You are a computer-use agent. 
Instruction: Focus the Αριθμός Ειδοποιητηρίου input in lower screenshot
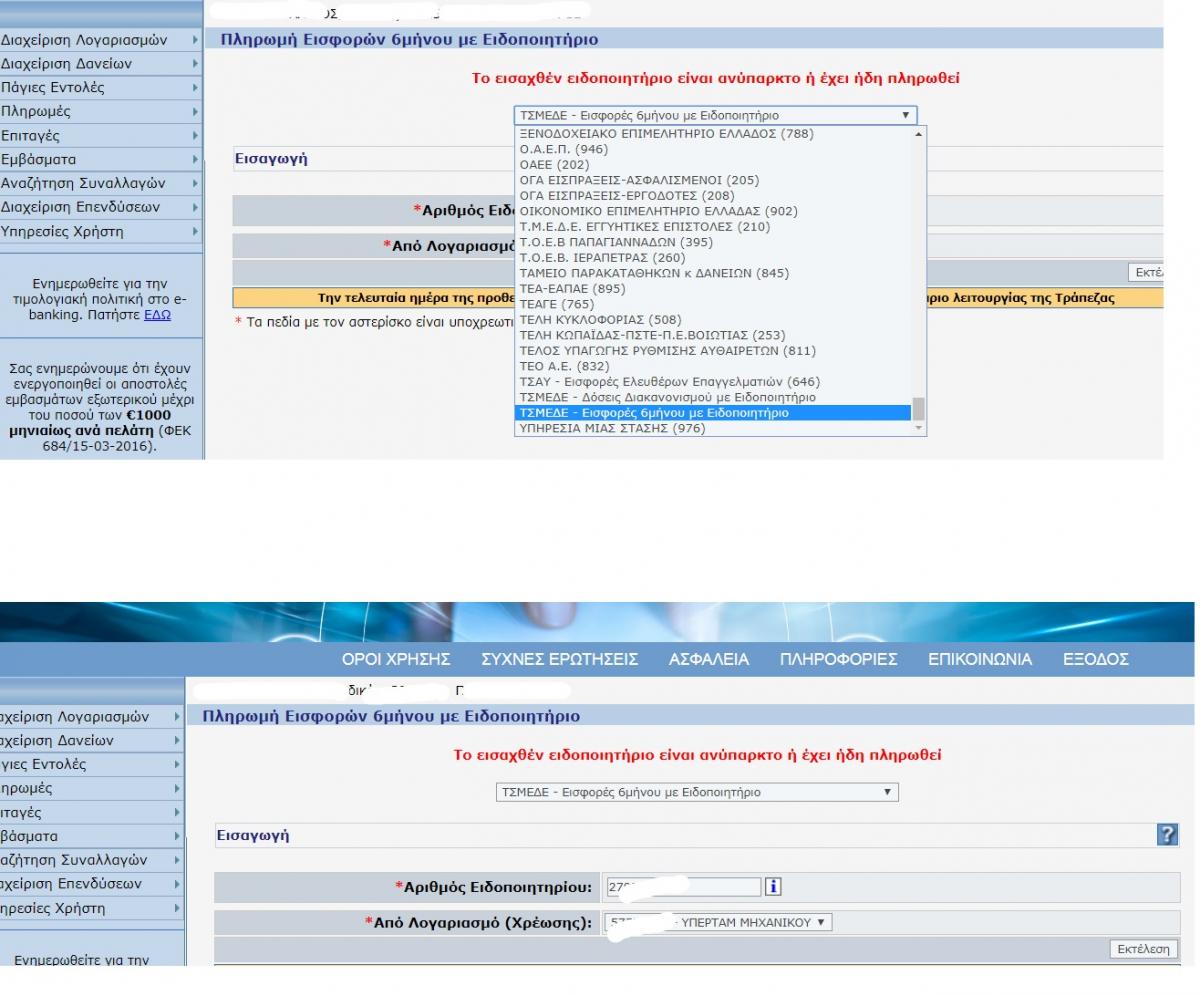point(683,887)
